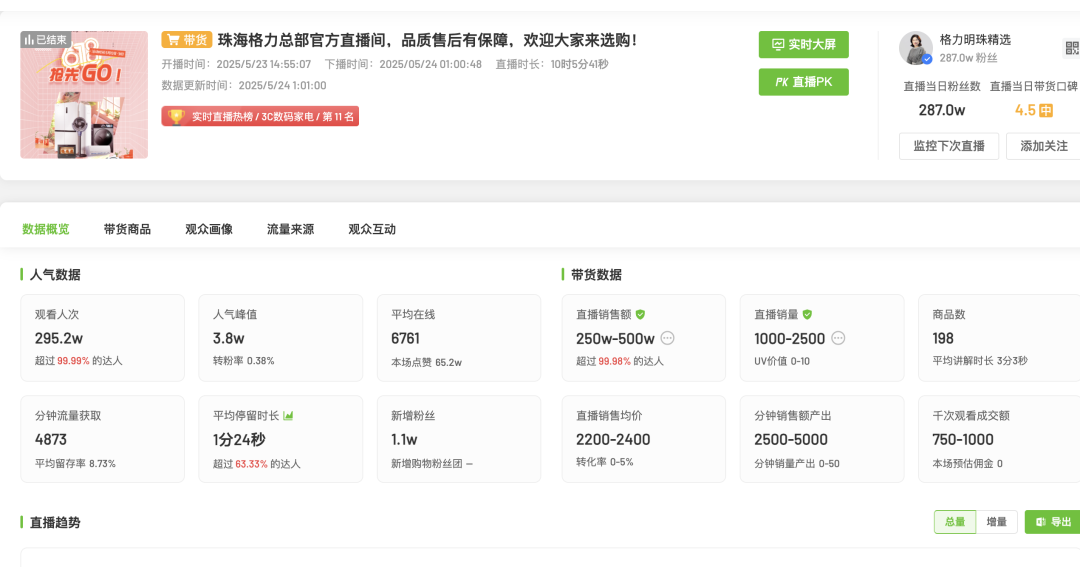The height and width of the screenshot is (567, 1080).
Task: Open the 带货商品 tab
Action: 127,229
